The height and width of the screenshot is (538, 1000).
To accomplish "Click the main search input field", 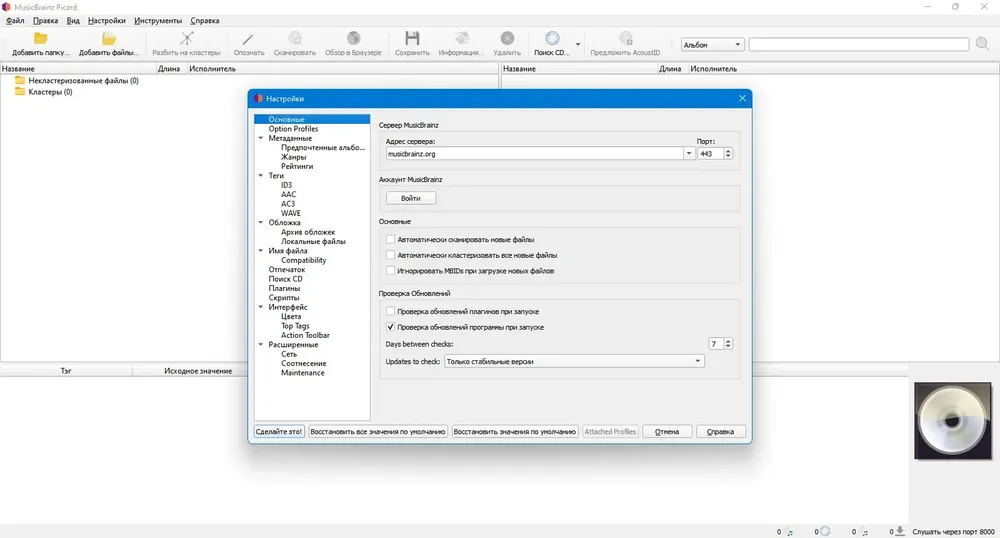I will (x=858, y=44).
